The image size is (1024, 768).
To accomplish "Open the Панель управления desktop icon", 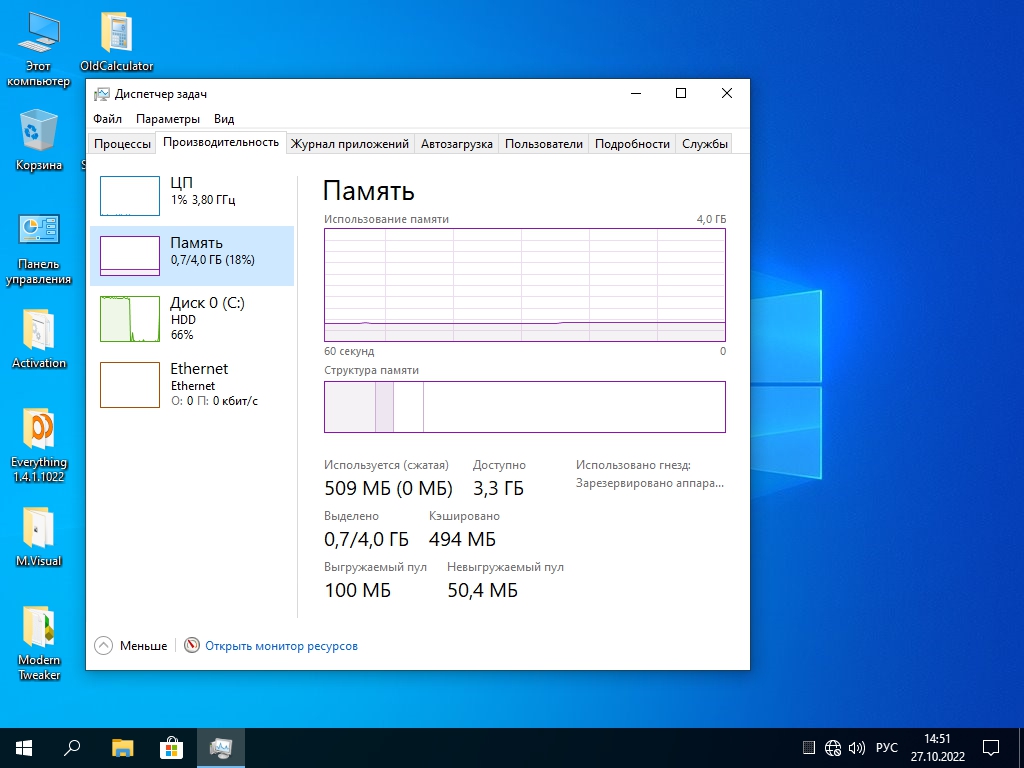I will click(x=39, y=249).
